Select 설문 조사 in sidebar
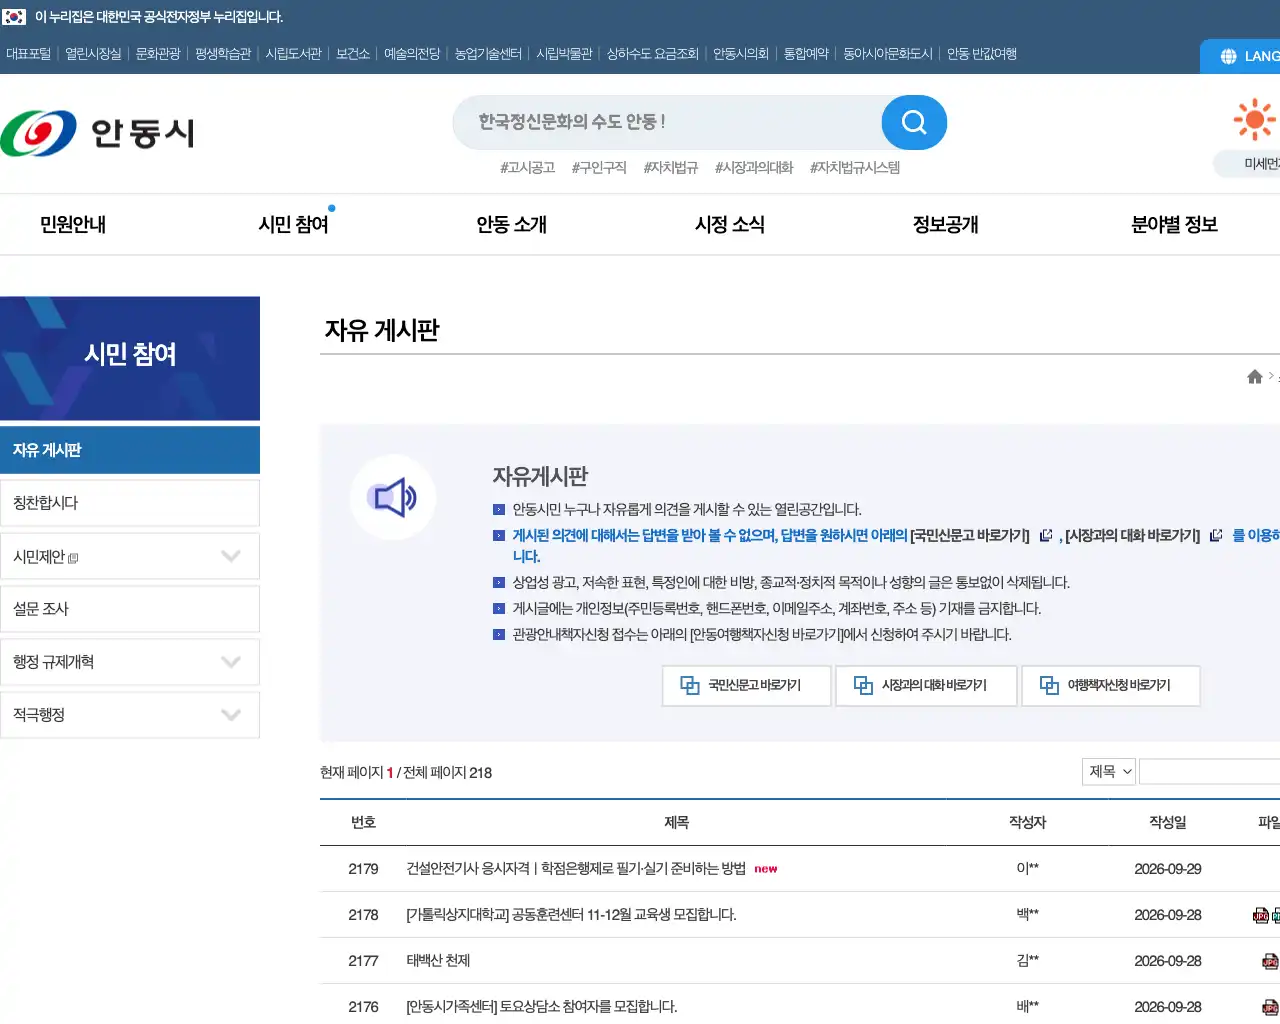 click(130, 609)
